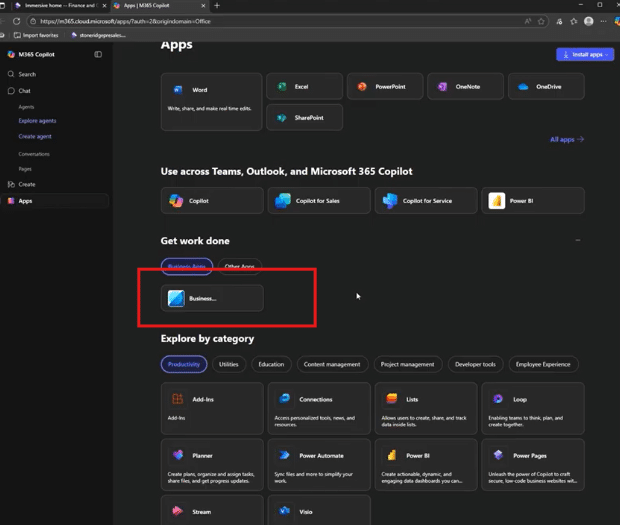Follow the All apps link
Screen dimensions: 620x525
click(567, 139)
